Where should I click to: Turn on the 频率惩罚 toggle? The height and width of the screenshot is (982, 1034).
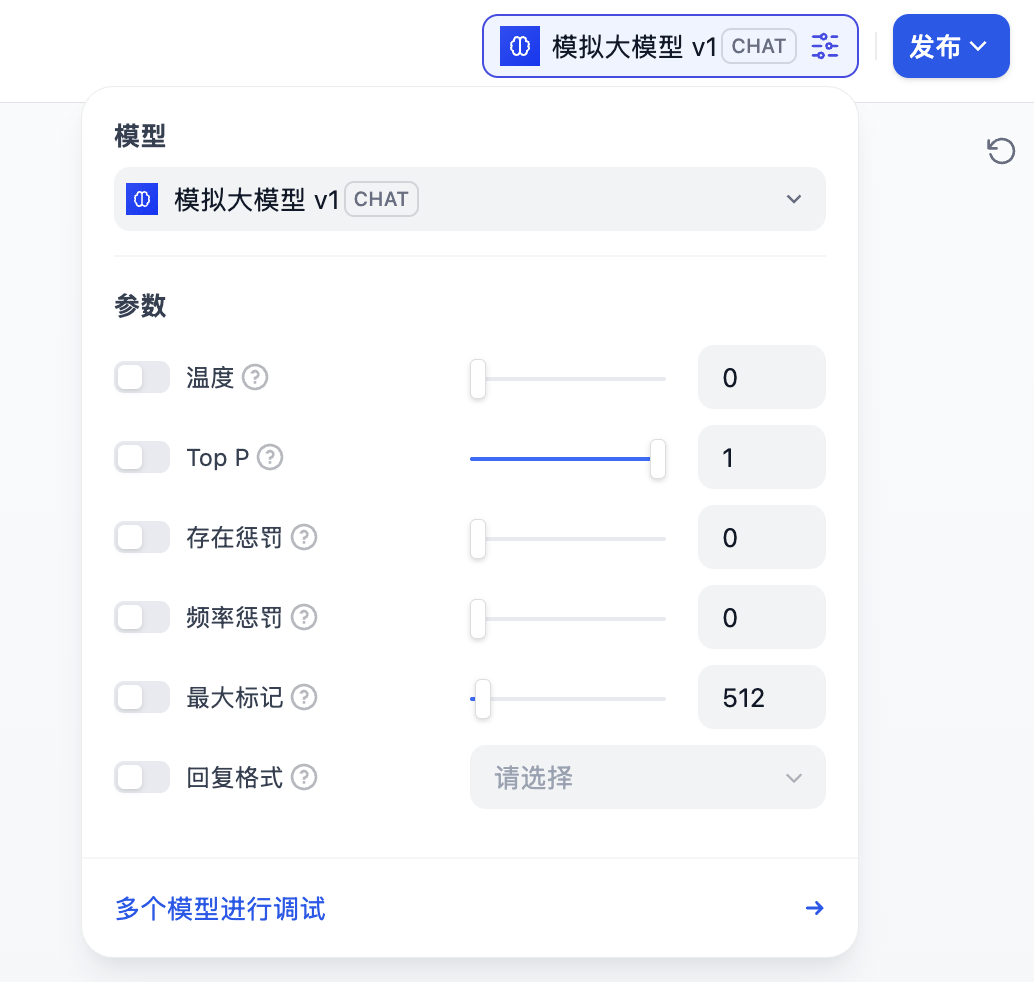141,617
